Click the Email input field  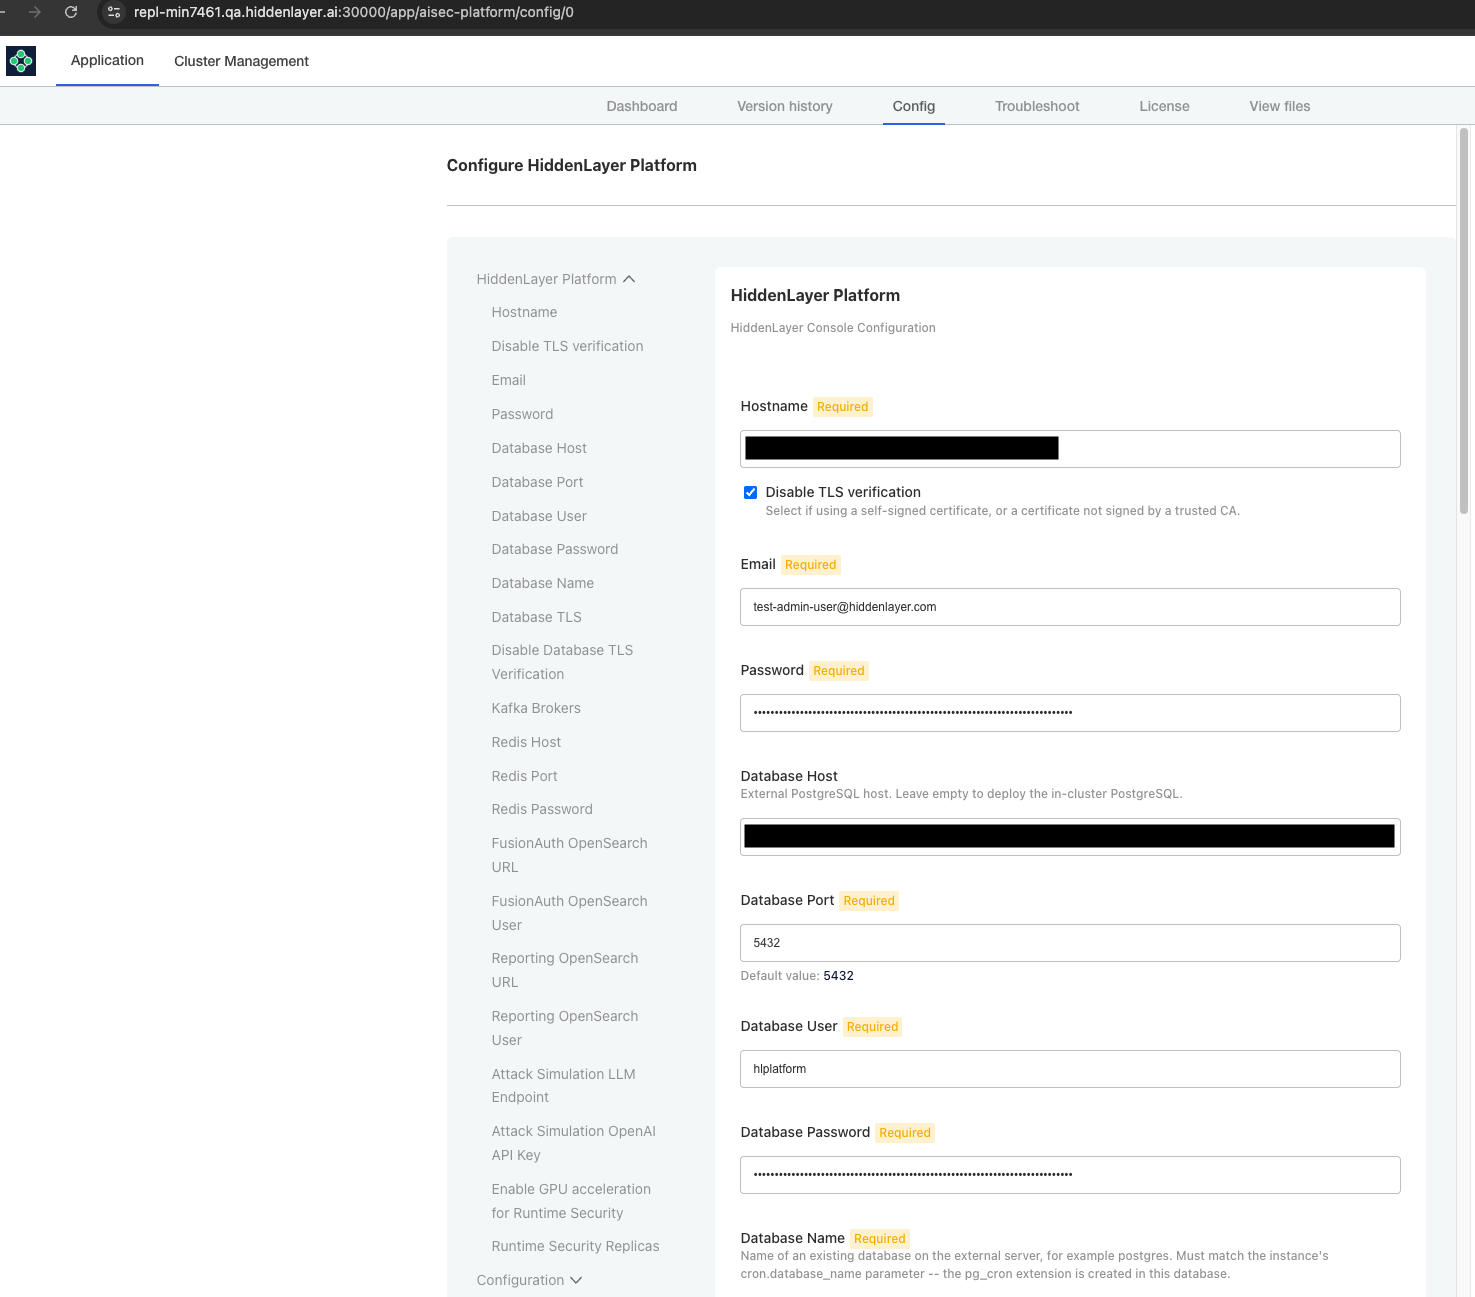[1070, 607]
